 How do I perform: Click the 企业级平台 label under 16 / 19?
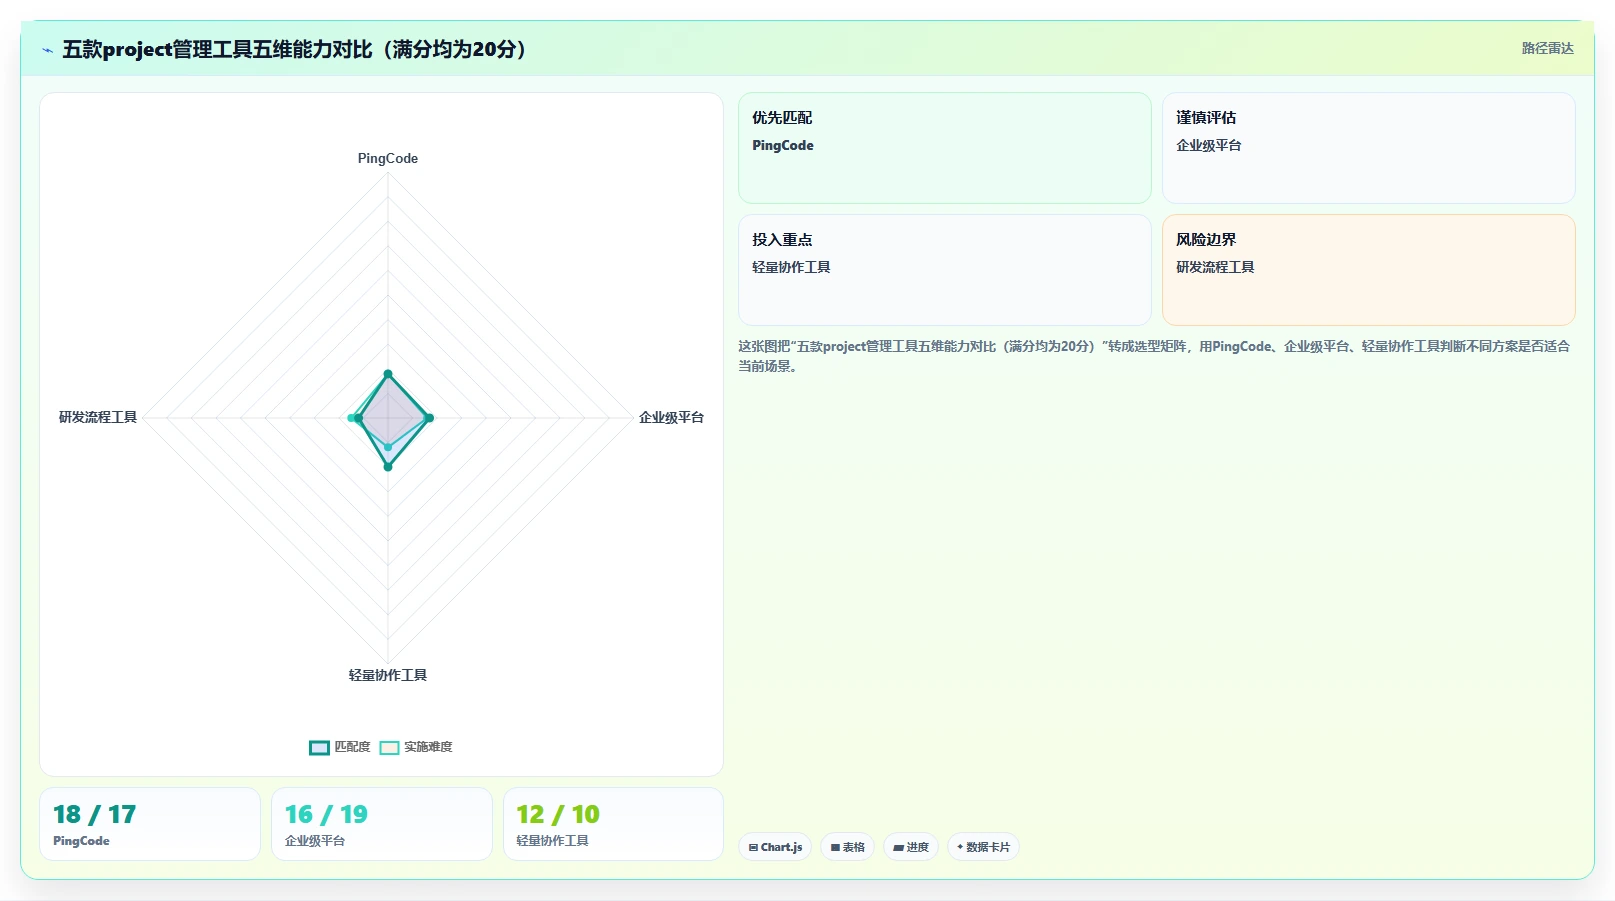315,841
